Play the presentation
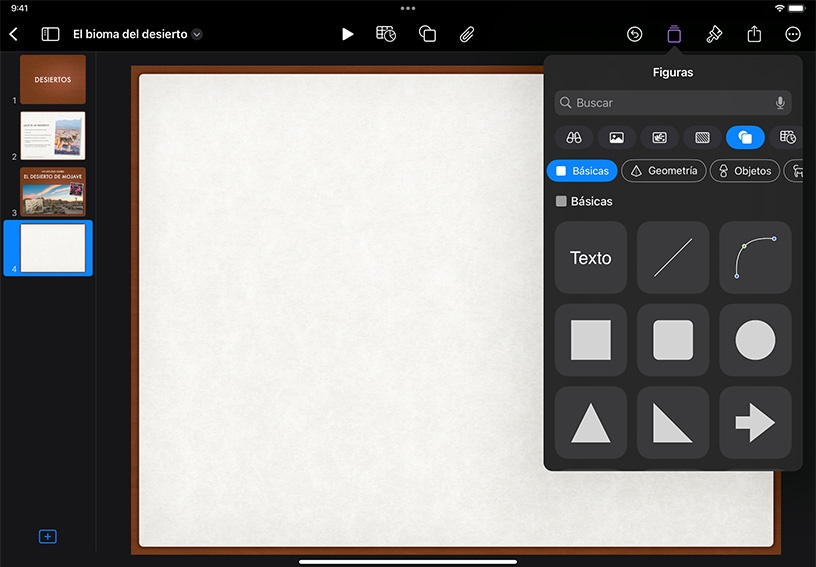This screenshot has height=567, width=816. (x=347, y=34)
